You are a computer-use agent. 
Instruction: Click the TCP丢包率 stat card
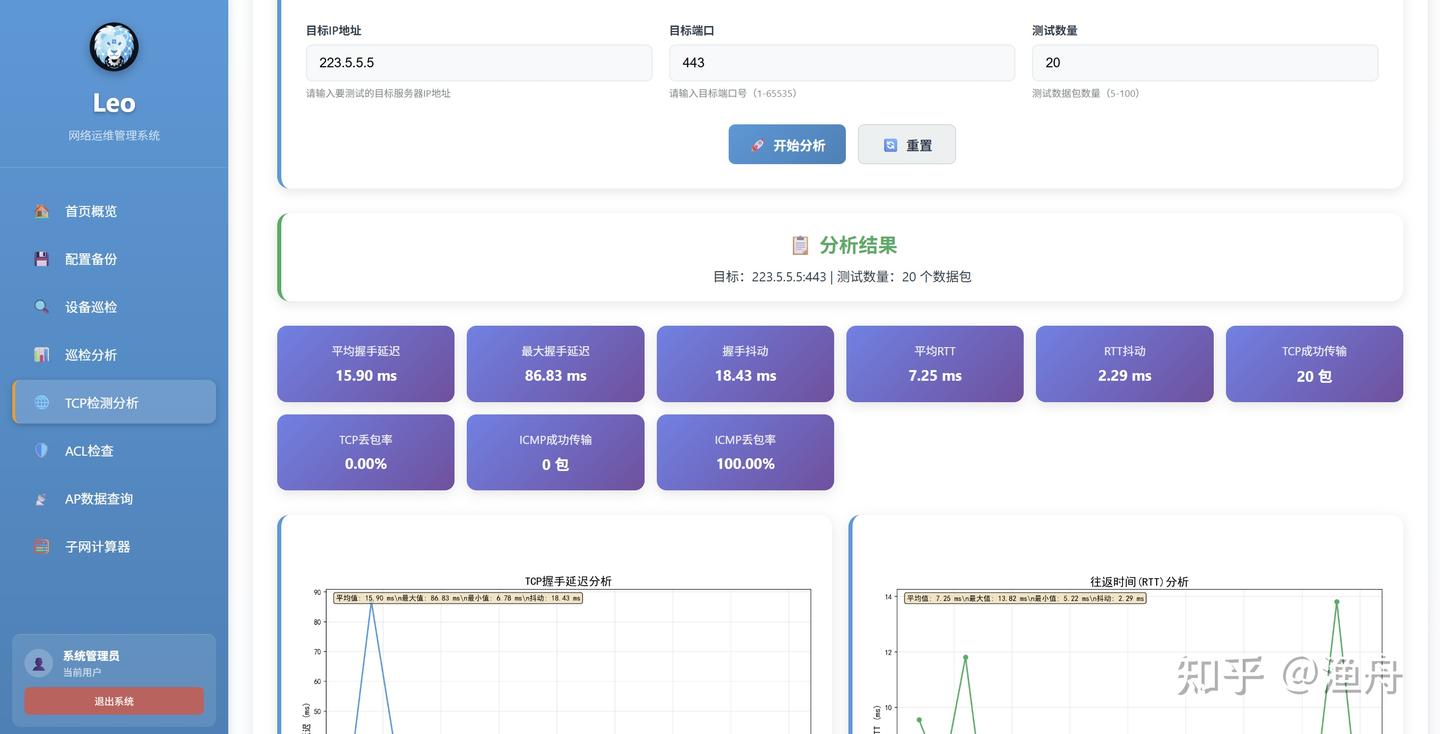pos(366,450)
